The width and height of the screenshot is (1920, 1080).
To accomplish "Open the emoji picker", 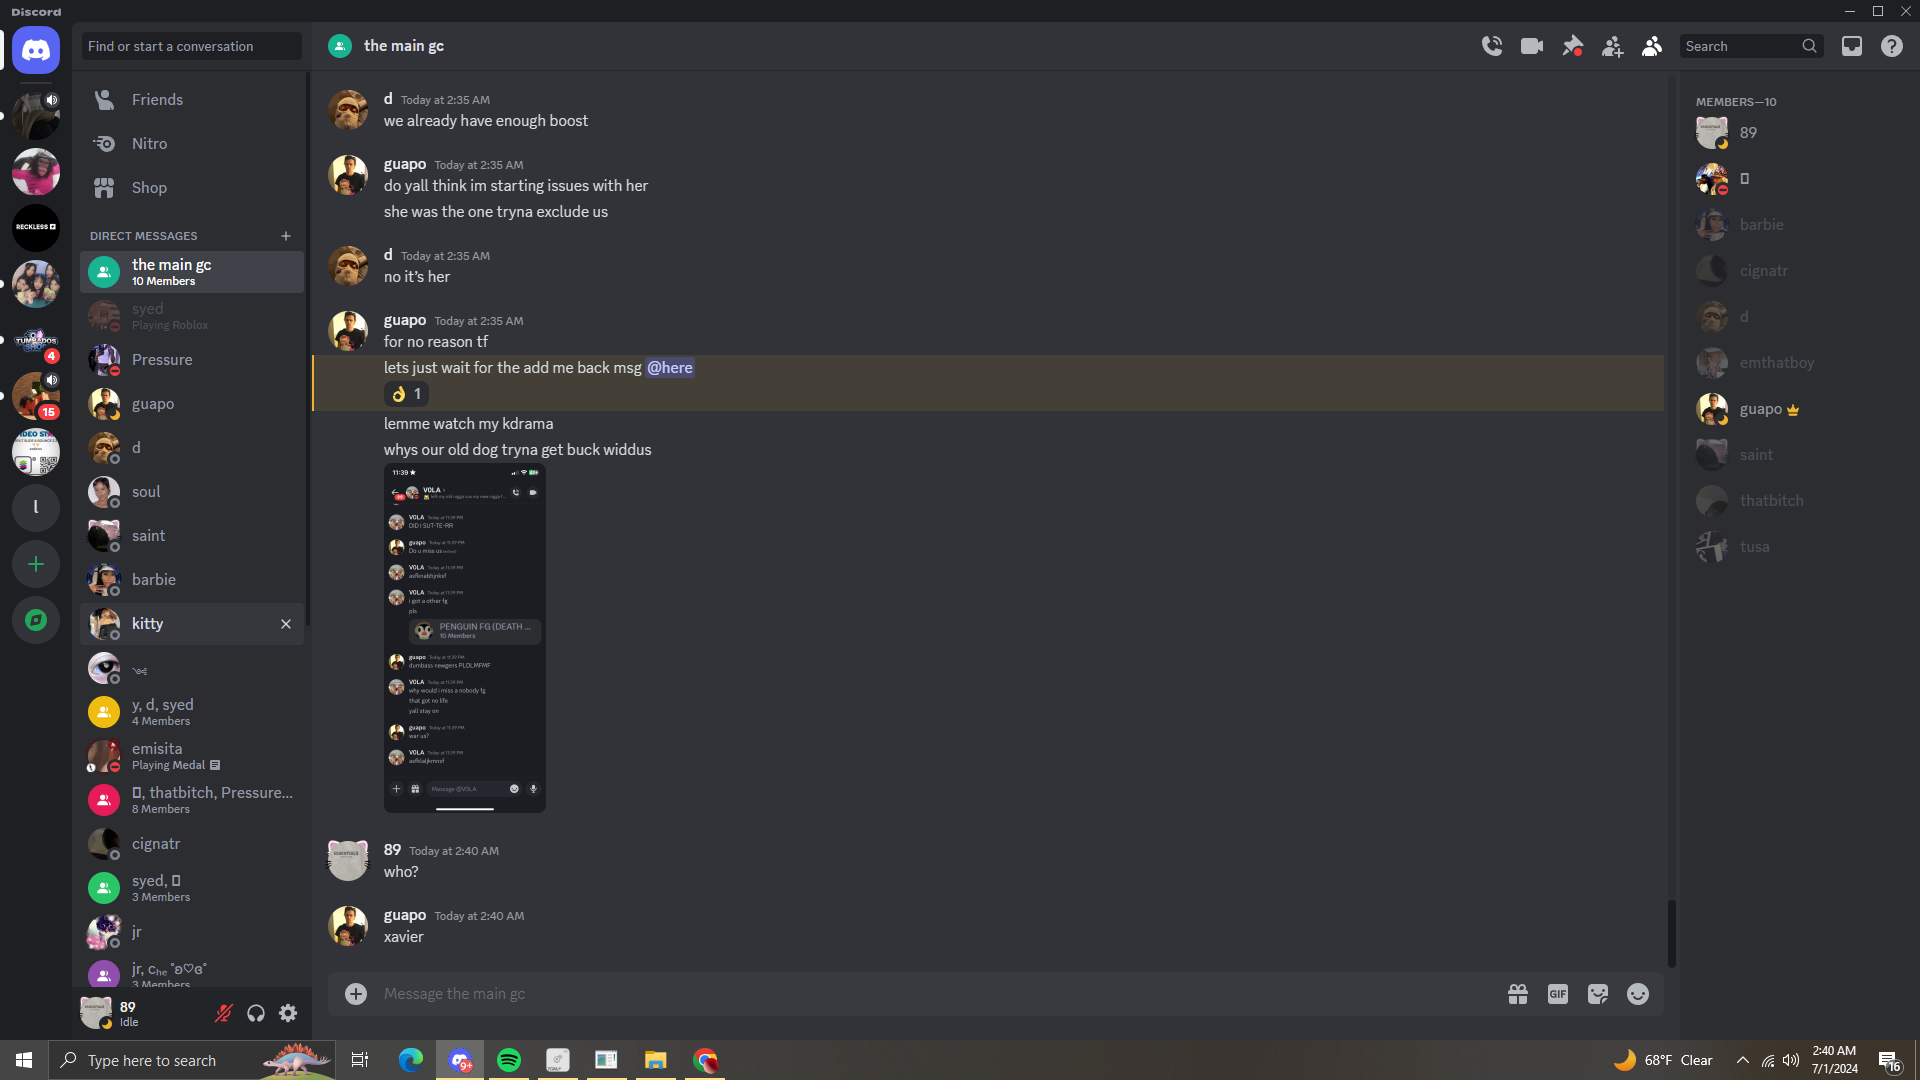I will click(x=1638, y=994).
